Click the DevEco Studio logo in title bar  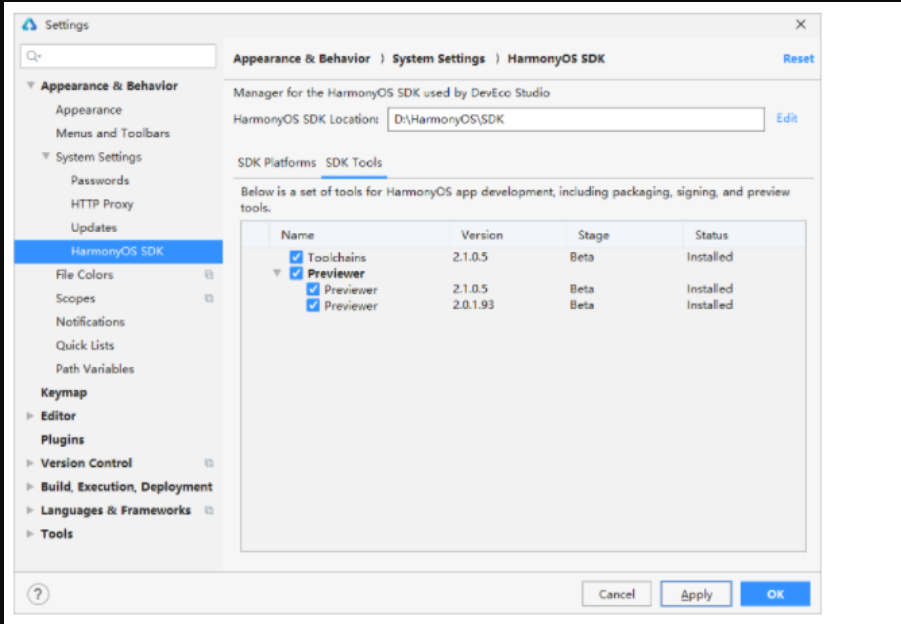[x=29, y=24]
